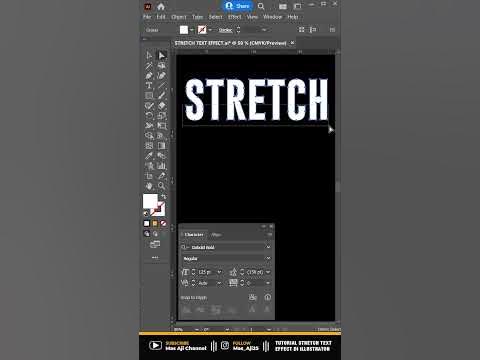
Task: Select the Artboard tool
Action: [x=149, y=176]
